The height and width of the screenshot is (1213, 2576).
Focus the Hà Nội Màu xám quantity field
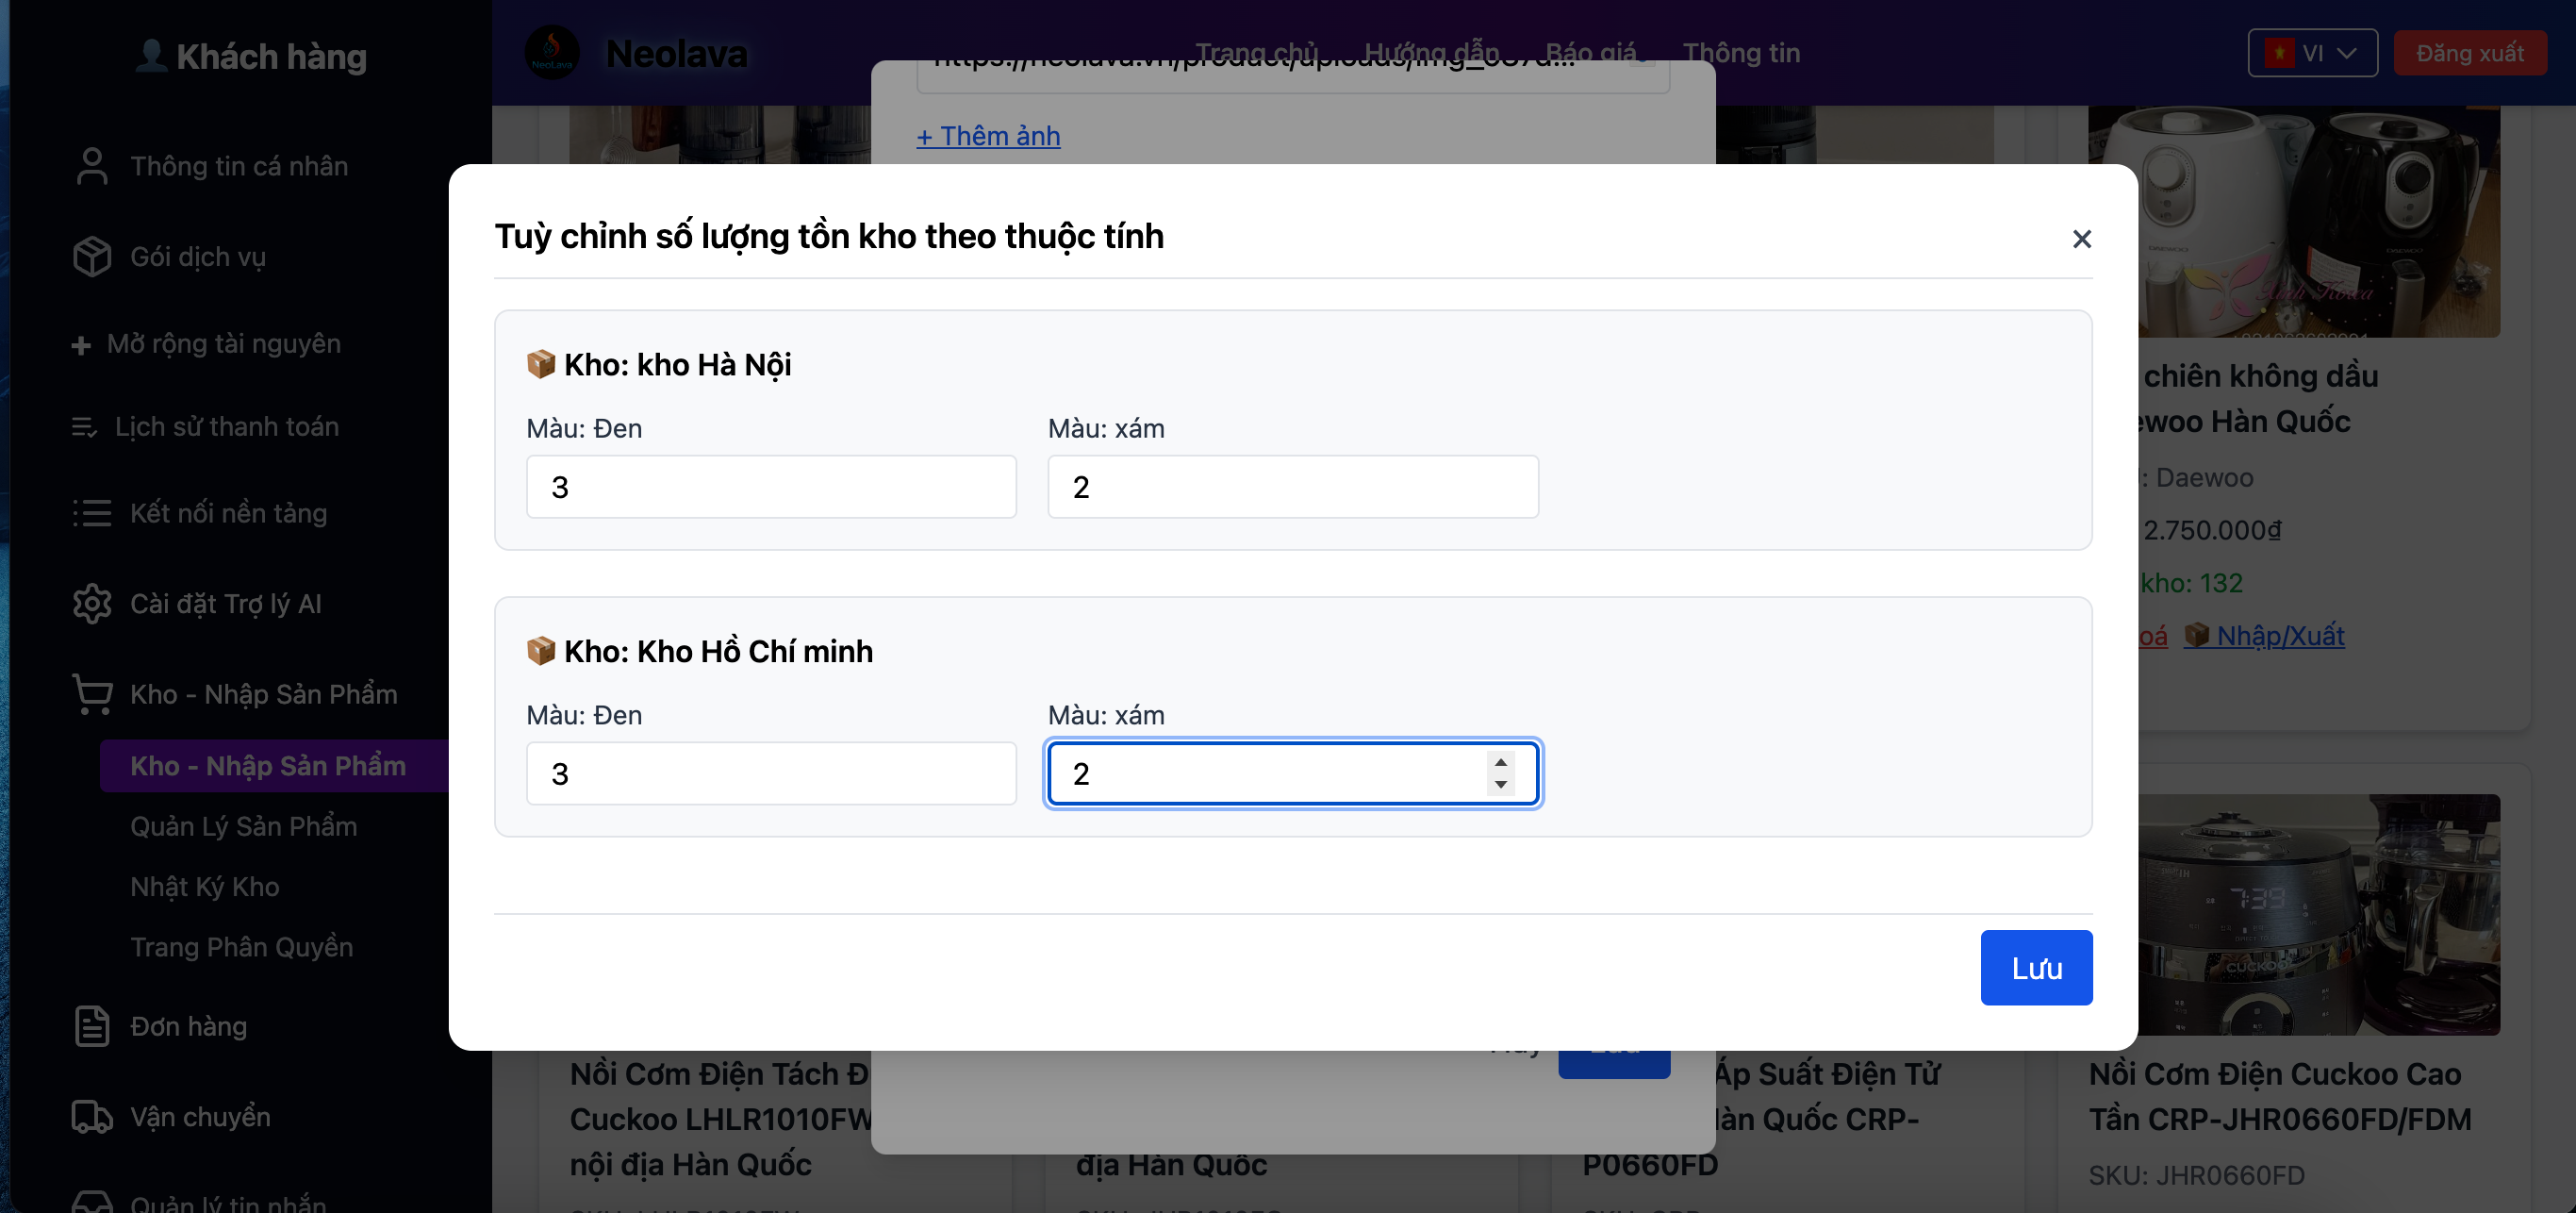[1292, 487]
